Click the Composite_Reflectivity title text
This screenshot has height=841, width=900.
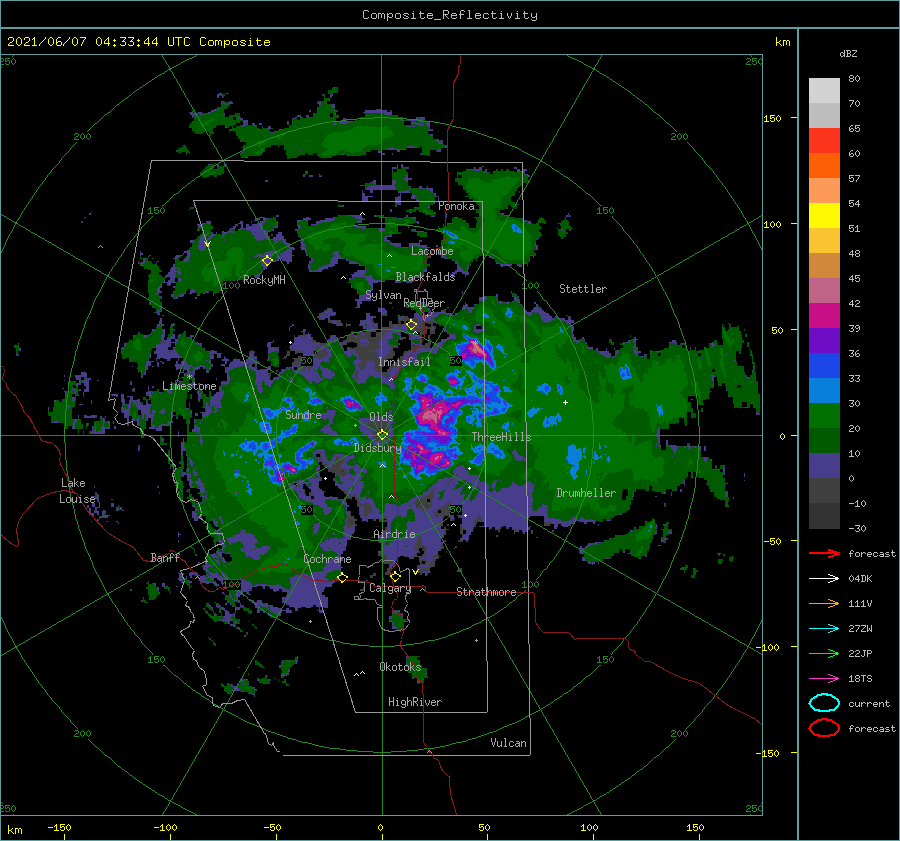coord(450,15)
